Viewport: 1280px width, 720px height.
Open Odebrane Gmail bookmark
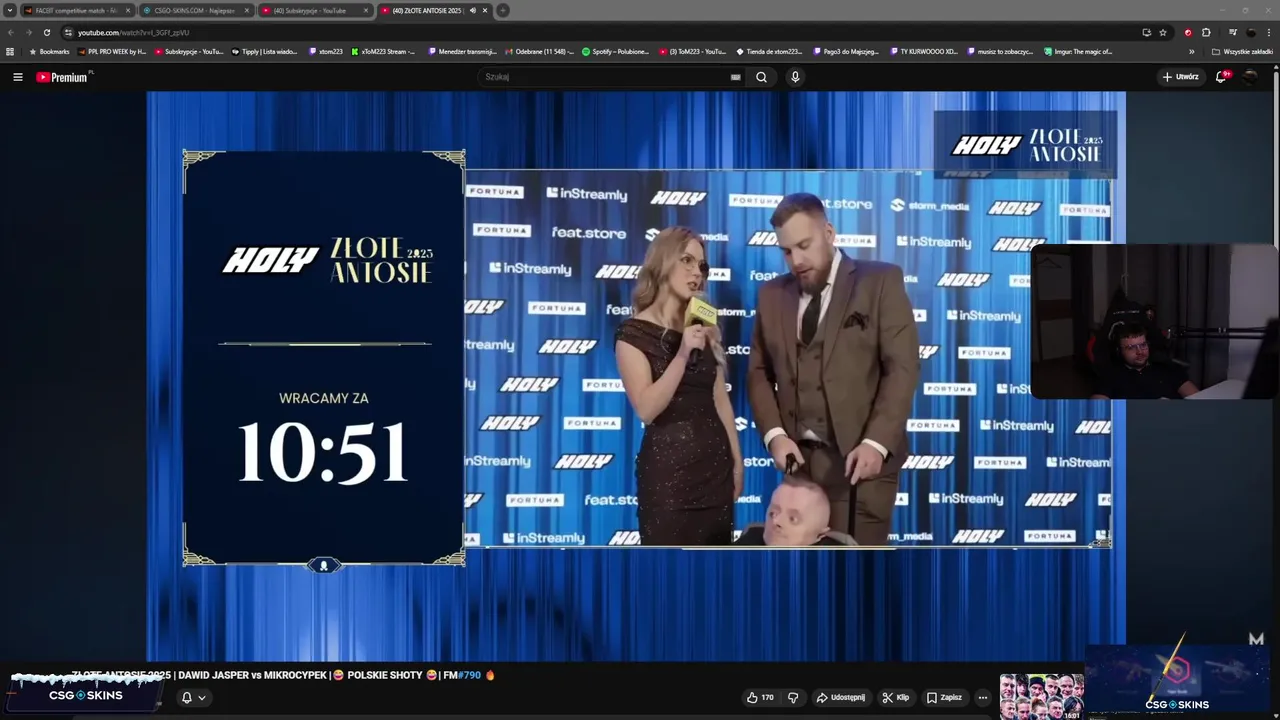(x=539, y=51)
